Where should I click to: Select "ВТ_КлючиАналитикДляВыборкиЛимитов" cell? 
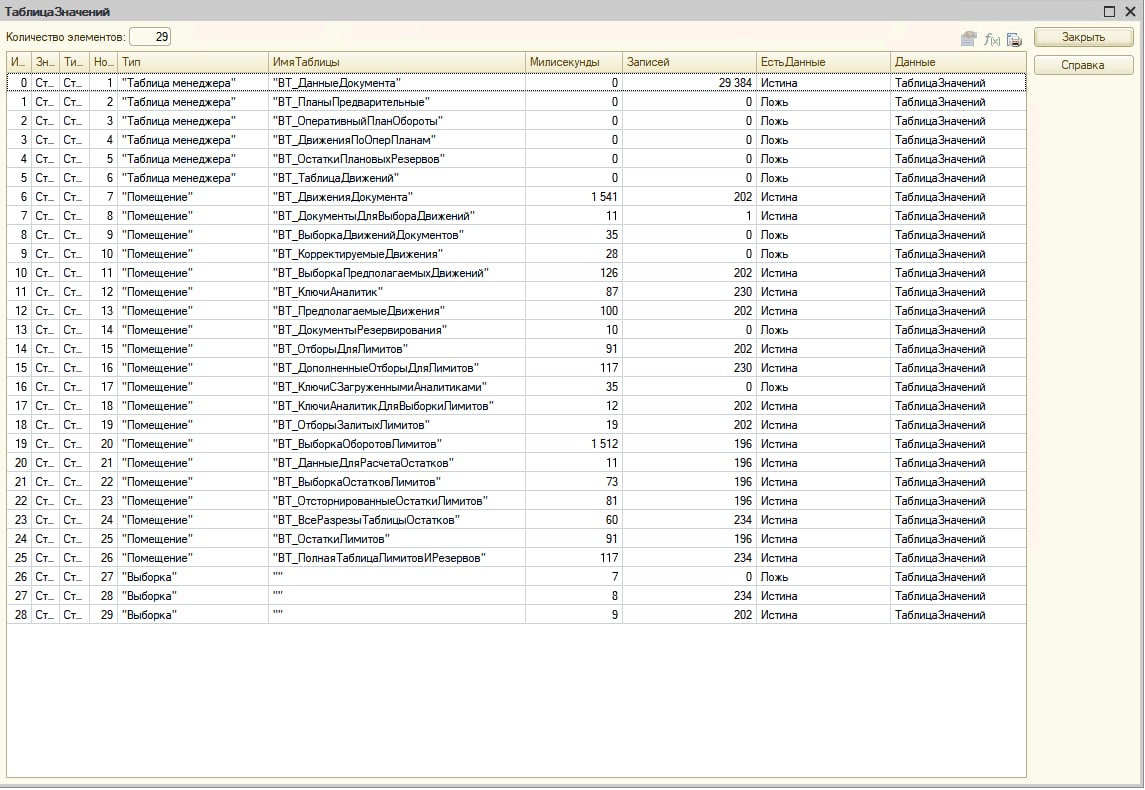click(x=397, y=406)
